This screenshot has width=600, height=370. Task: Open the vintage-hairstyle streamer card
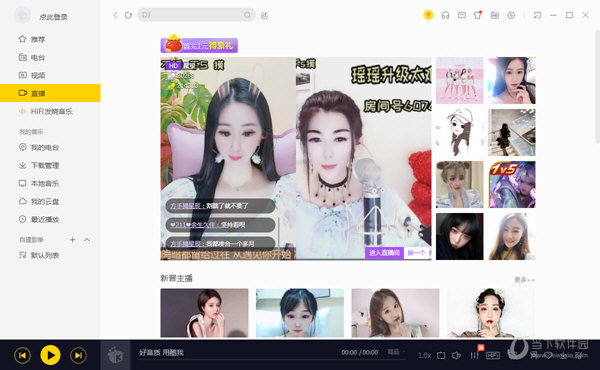click(491, 313)
